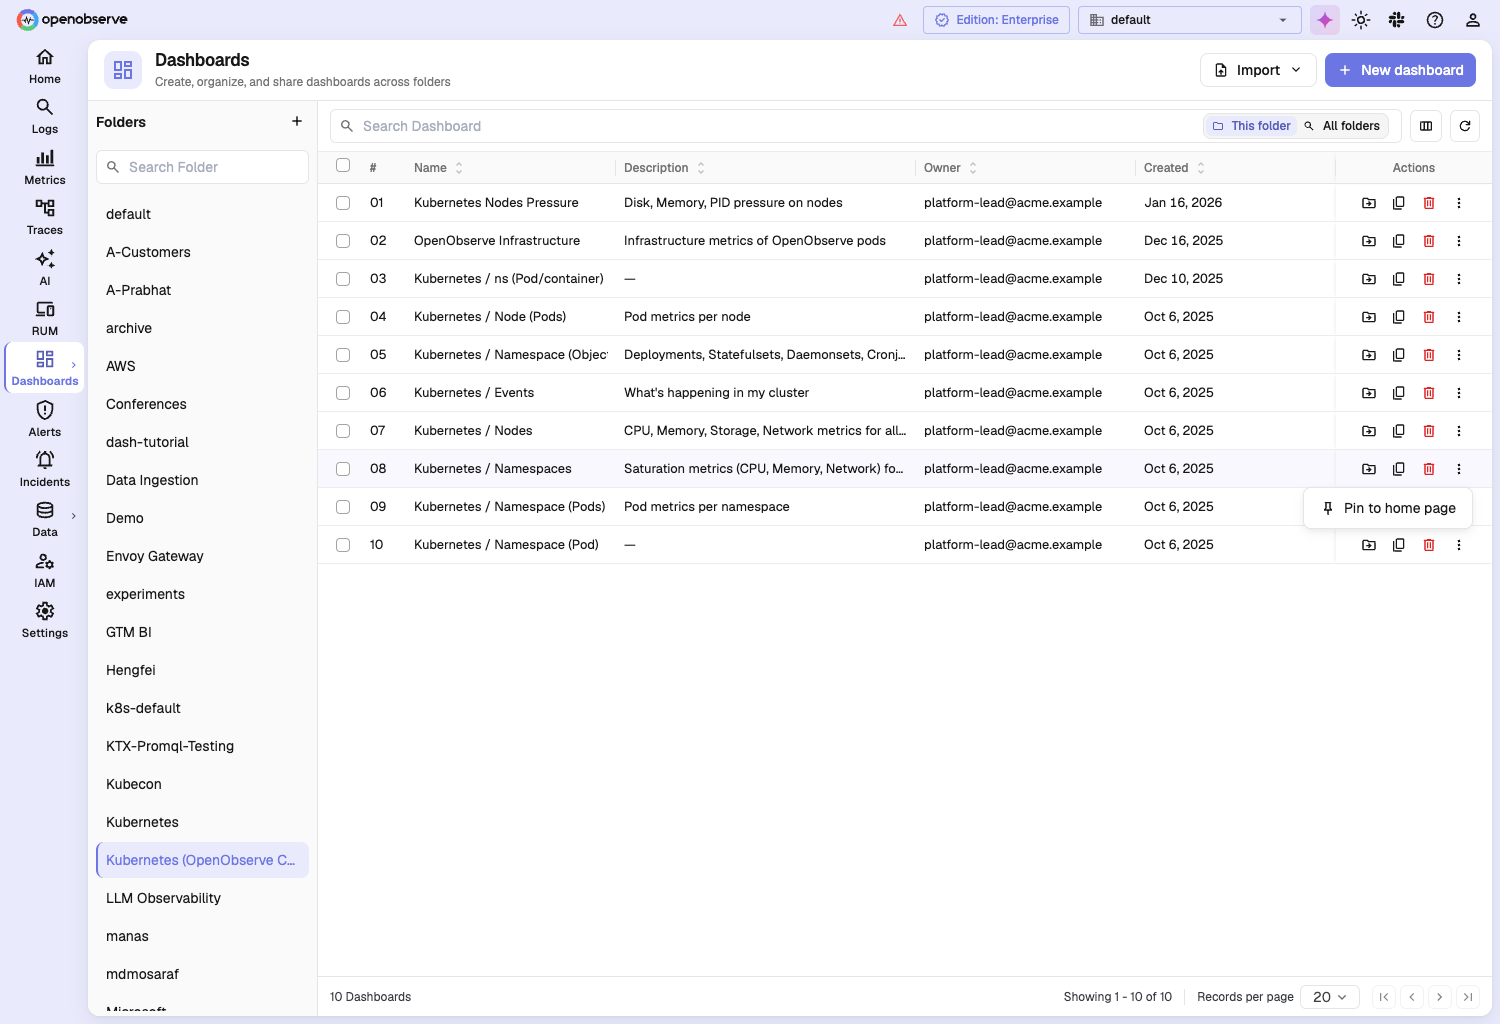The image size is (1500, 1024).
Task: Go to last page of results
Action: click(1468, 997)
